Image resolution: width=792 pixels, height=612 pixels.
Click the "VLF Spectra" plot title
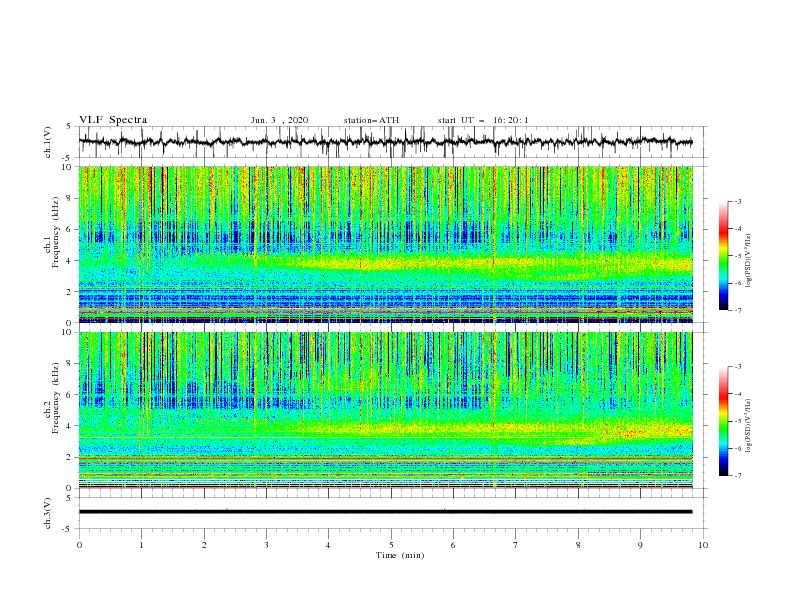coord(113,120)
